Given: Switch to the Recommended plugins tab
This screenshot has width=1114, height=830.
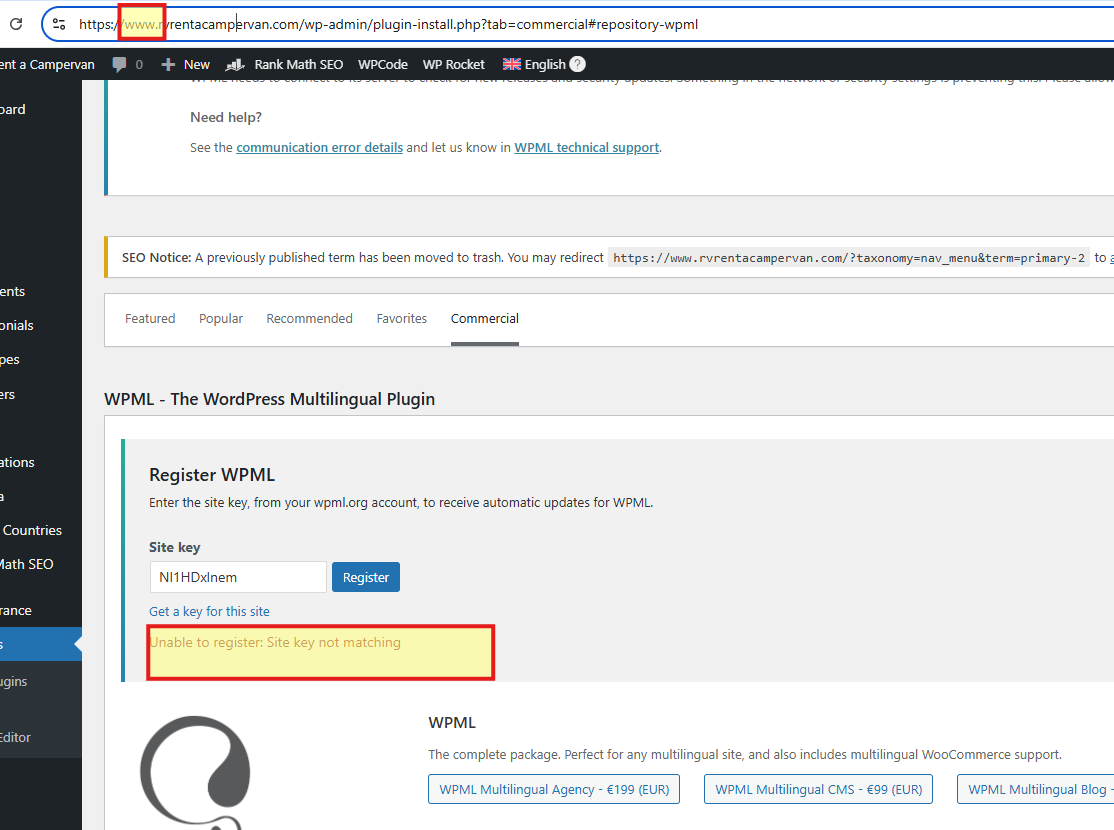Looking at the screenshot, I should (310, 318).
